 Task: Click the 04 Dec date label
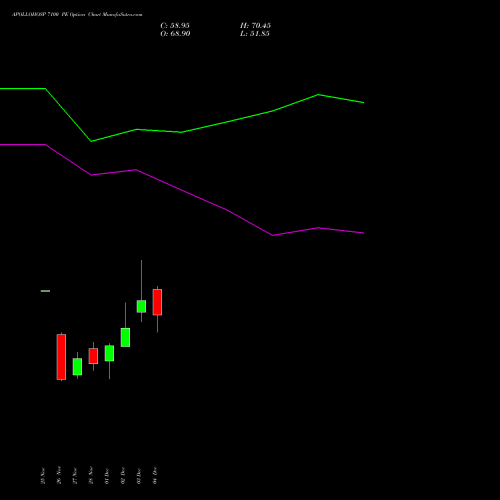click(x=155, y=476)
